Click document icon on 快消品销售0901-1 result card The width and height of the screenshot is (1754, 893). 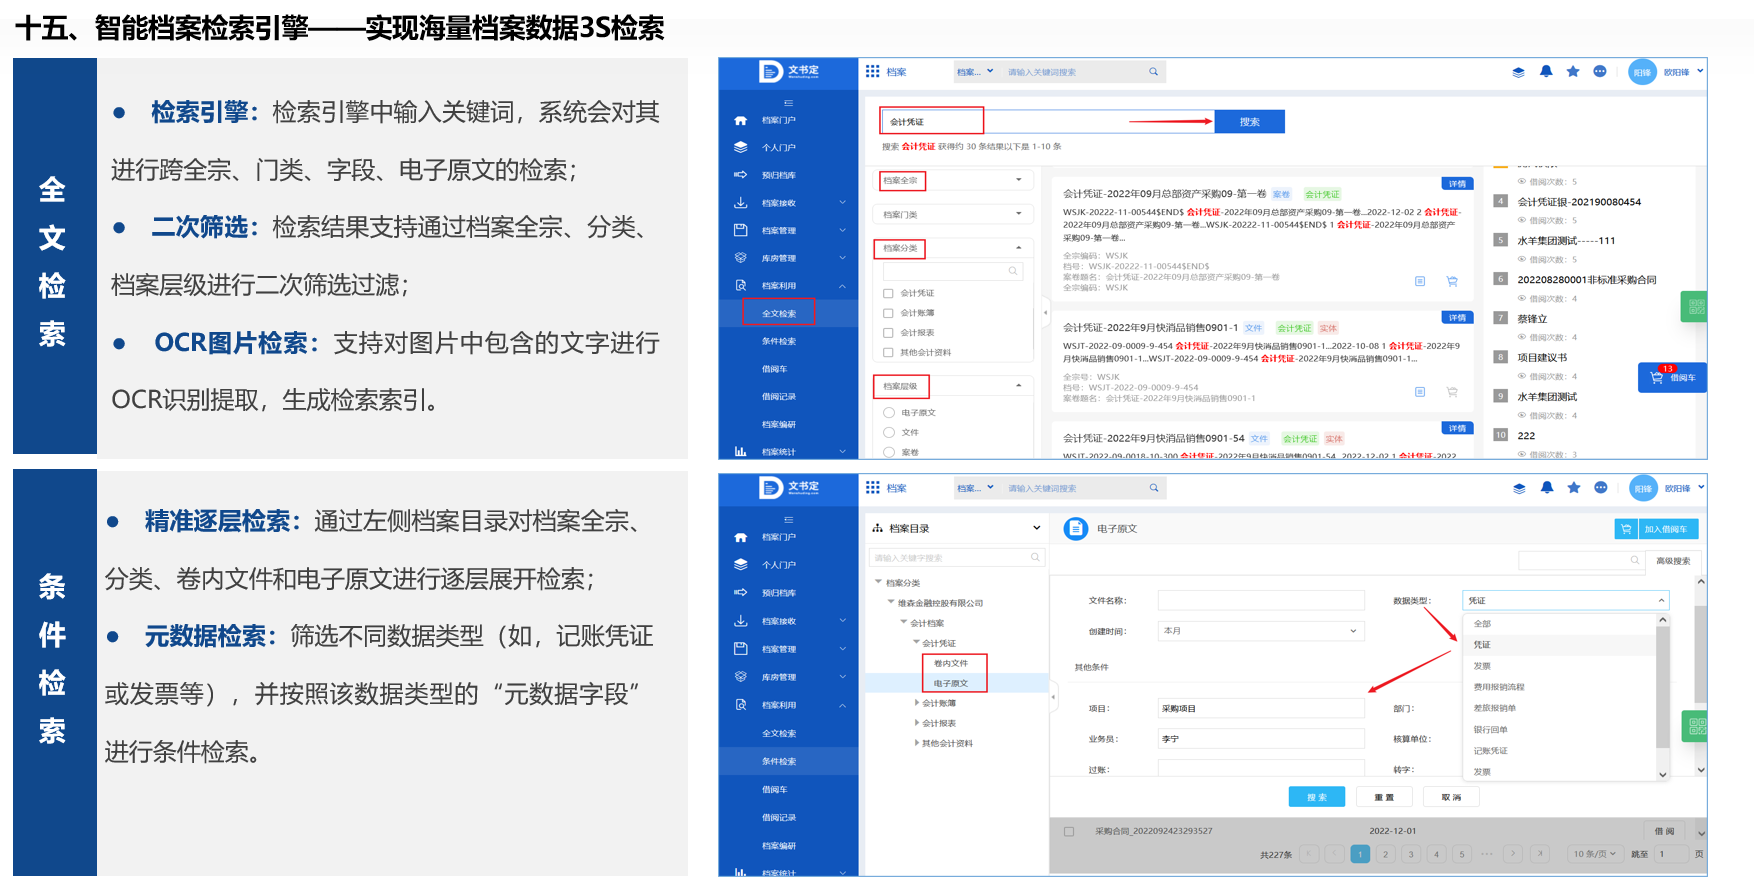(x=1420, y=391)
